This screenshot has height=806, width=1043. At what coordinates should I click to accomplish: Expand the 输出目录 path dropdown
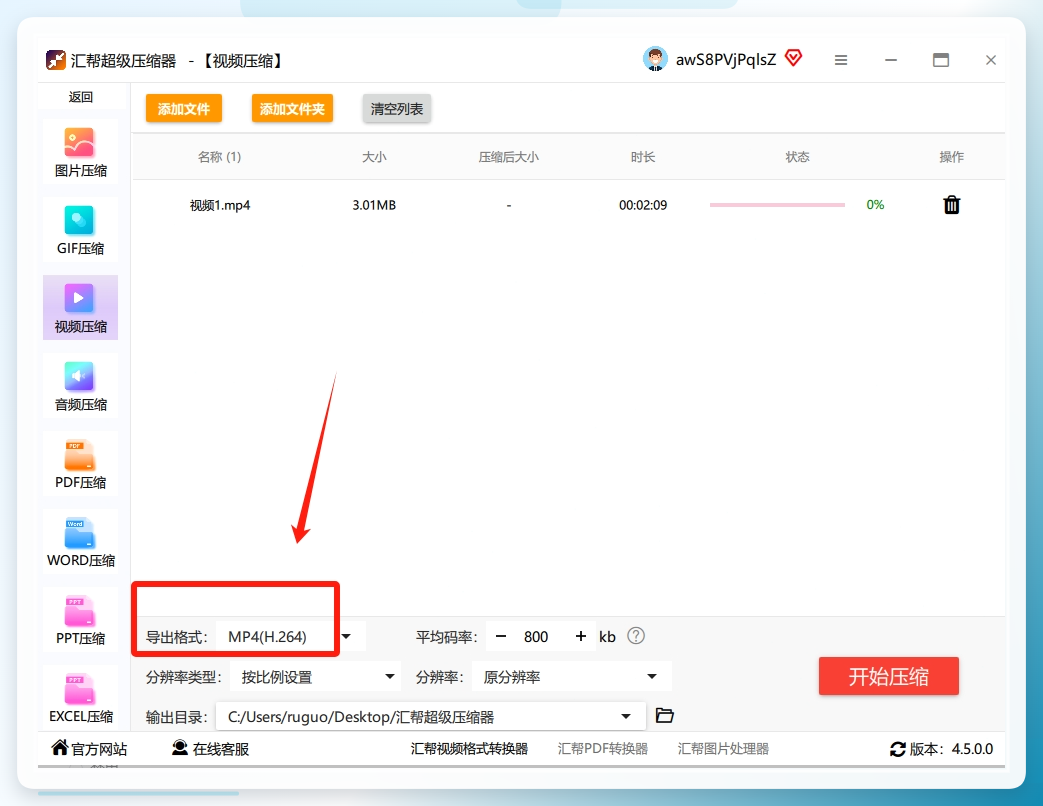[x=626, y=717]
